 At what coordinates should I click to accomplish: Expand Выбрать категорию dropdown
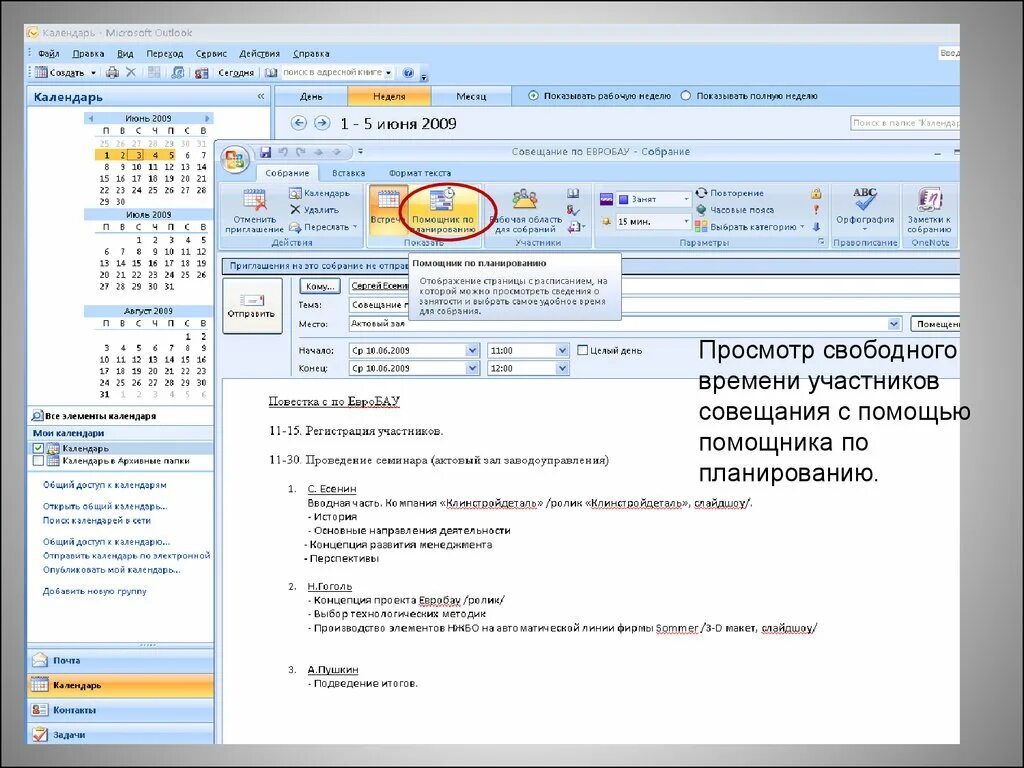[802, 227]
